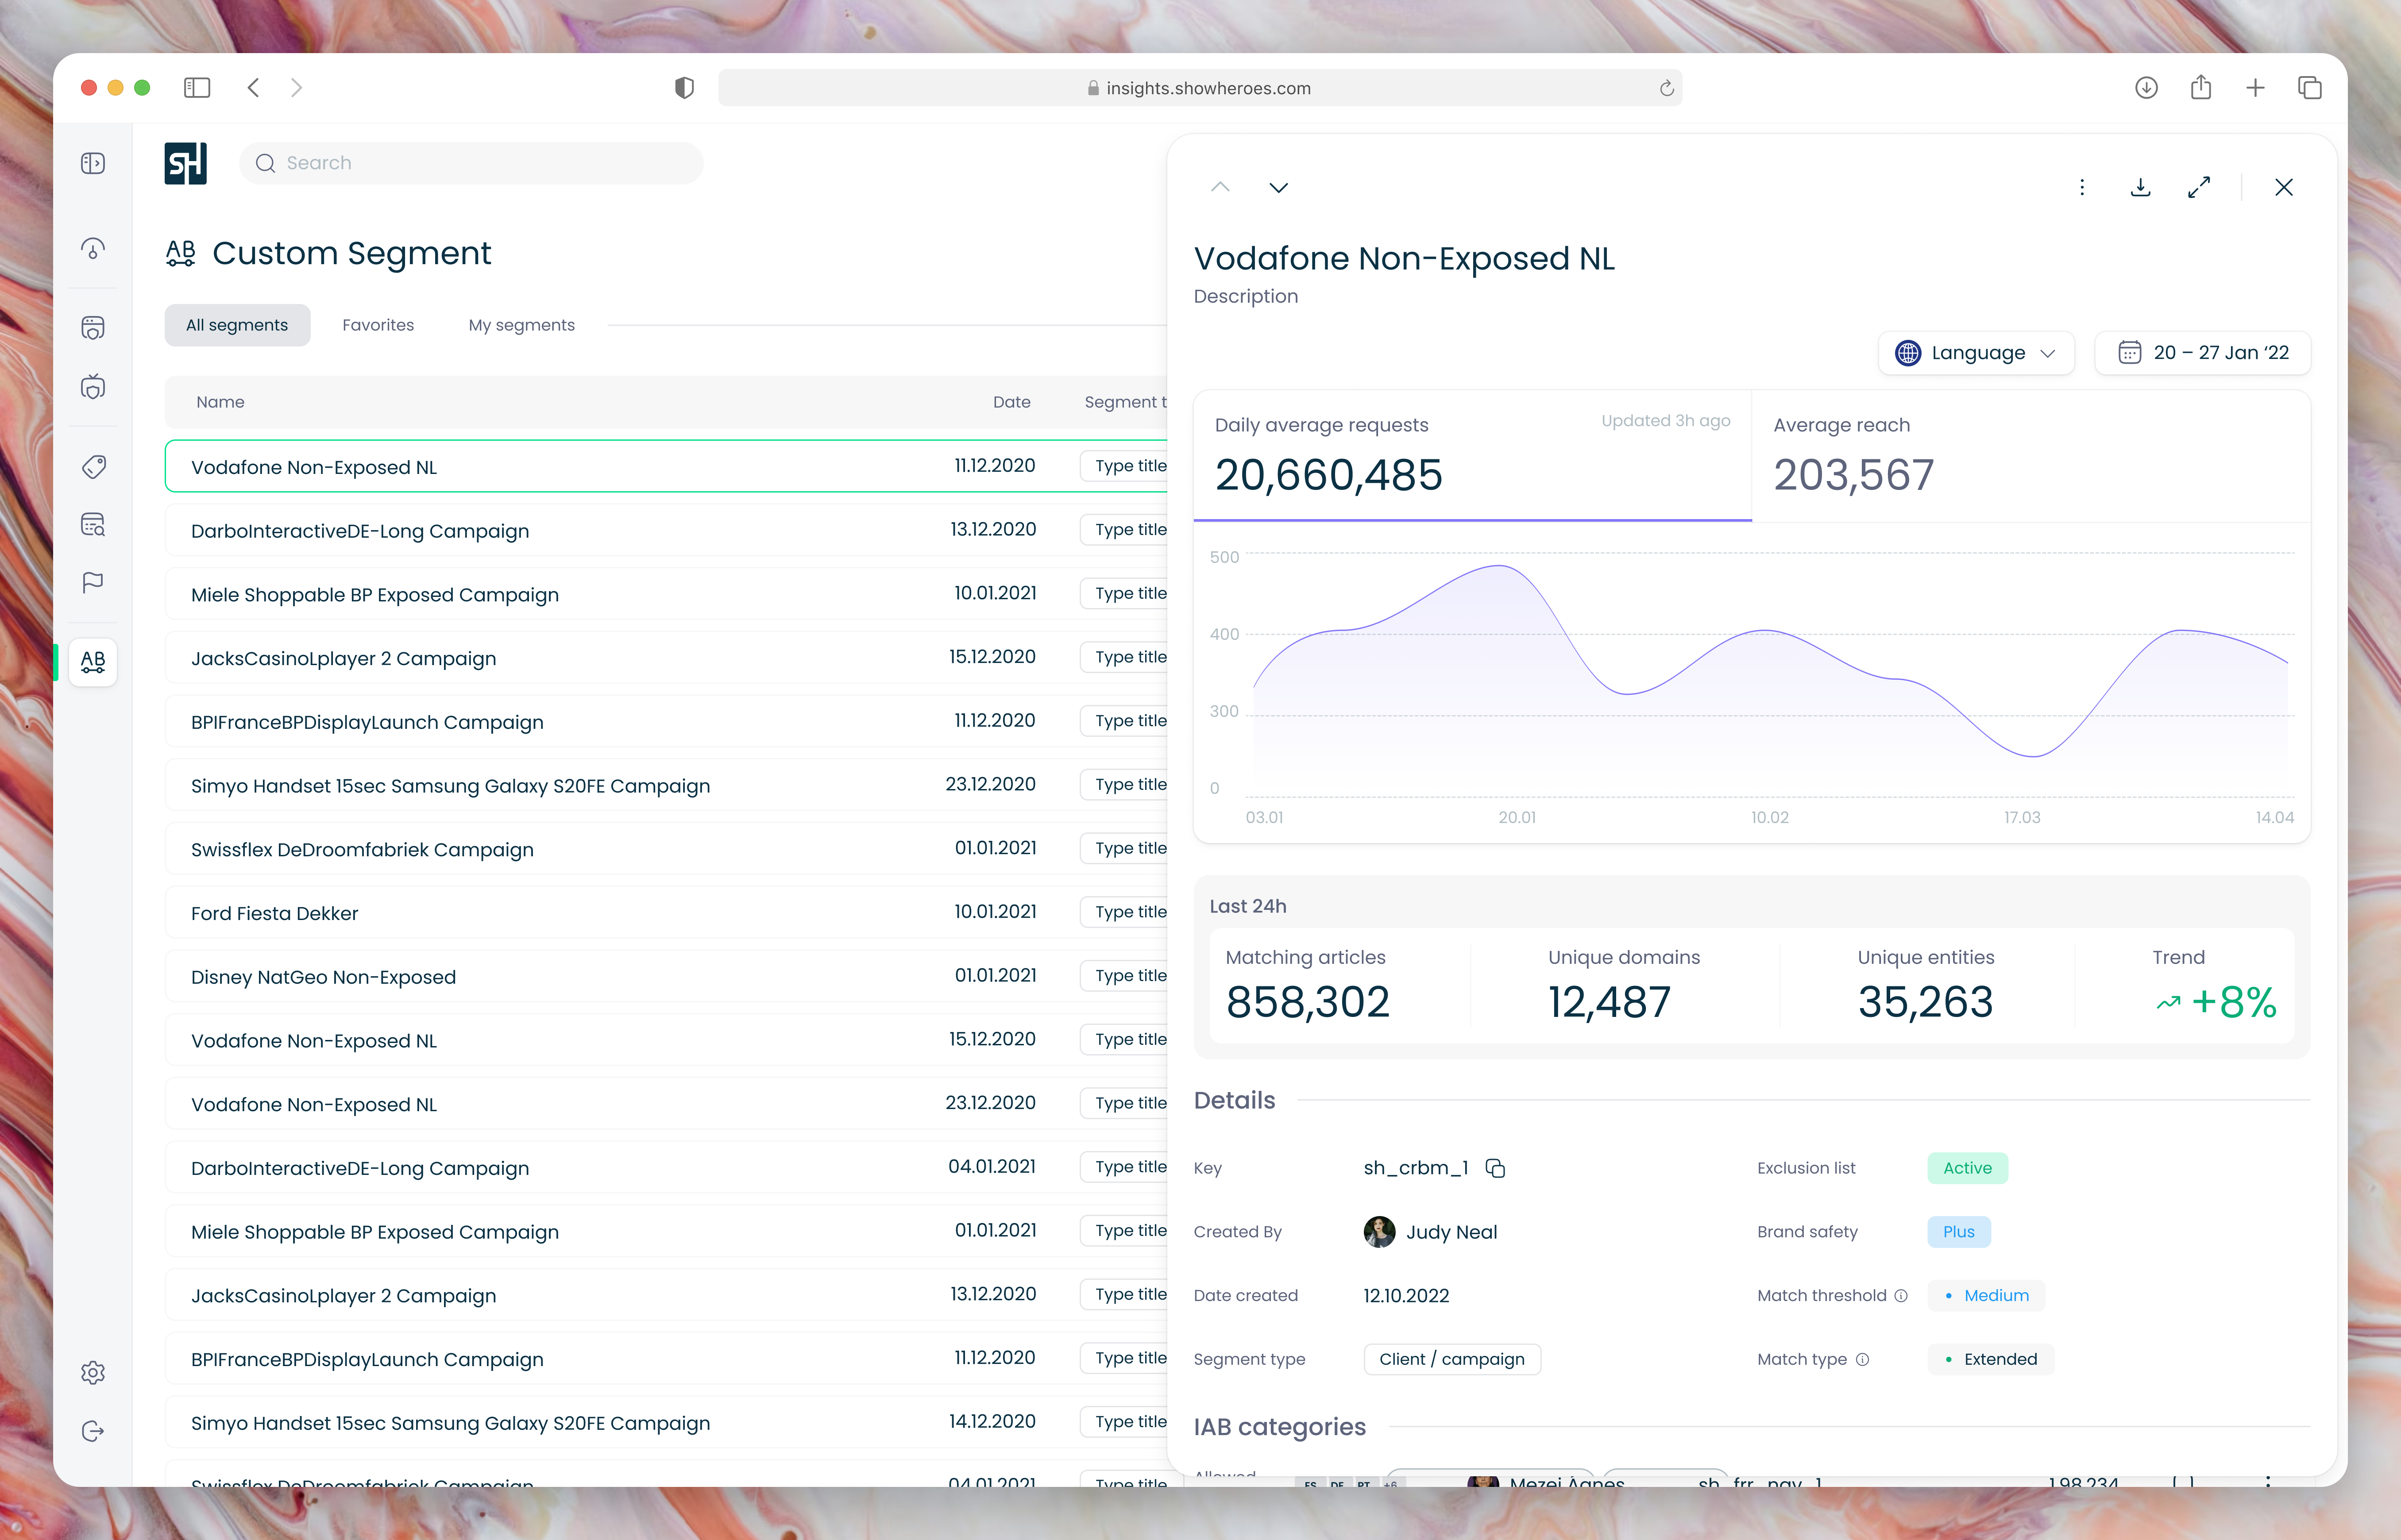Collapse the app sidebar panel icon
Screen dimensions: 2401x1540
click(93, 163)
